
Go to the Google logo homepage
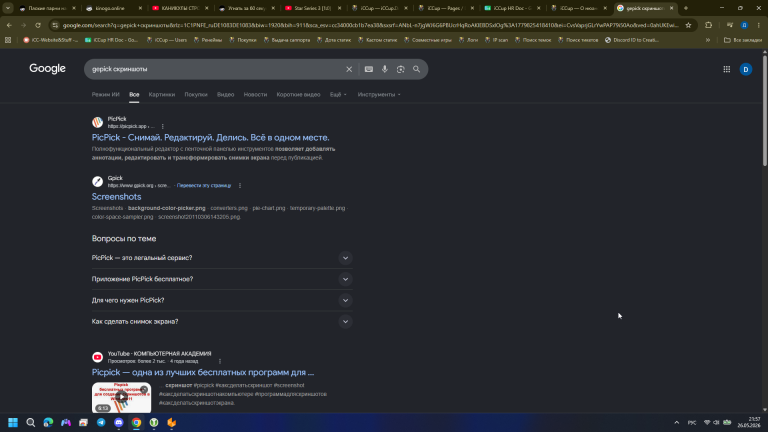tap(48, 69)
